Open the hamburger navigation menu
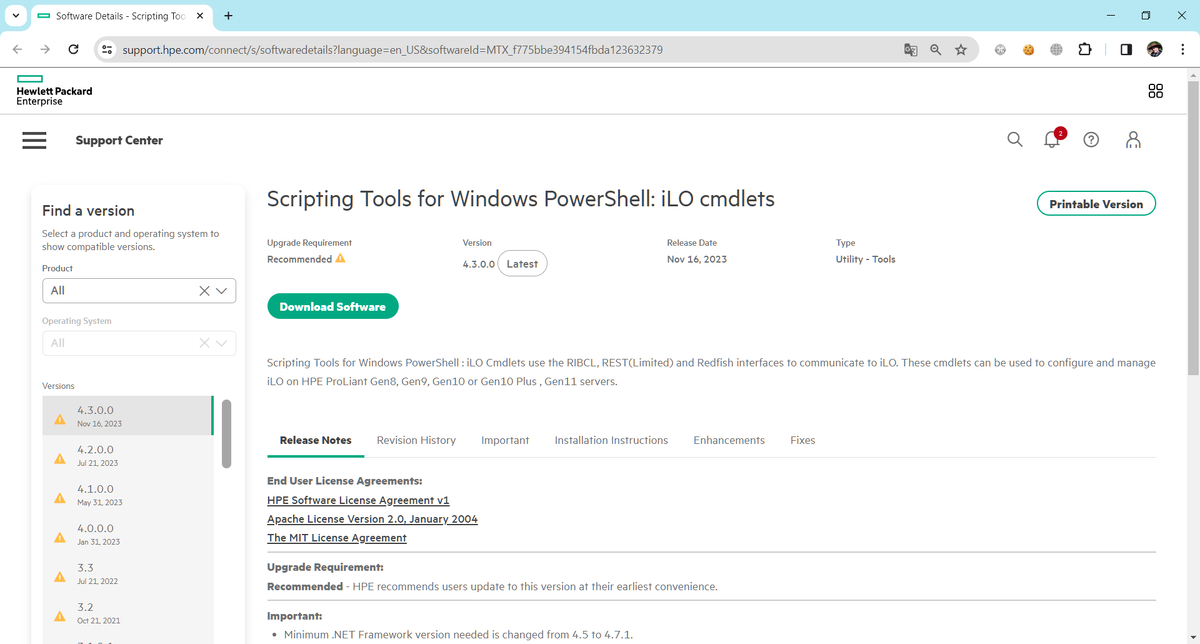Image resolution: width=1200 pixels, height=644 pixels. pos(34,141)
